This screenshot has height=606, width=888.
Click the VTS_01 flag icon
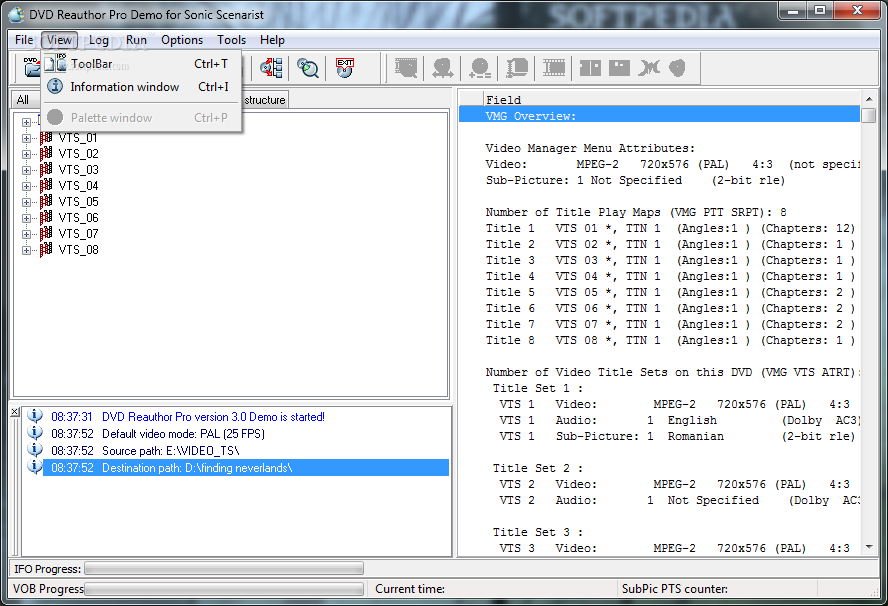[46, 138]
